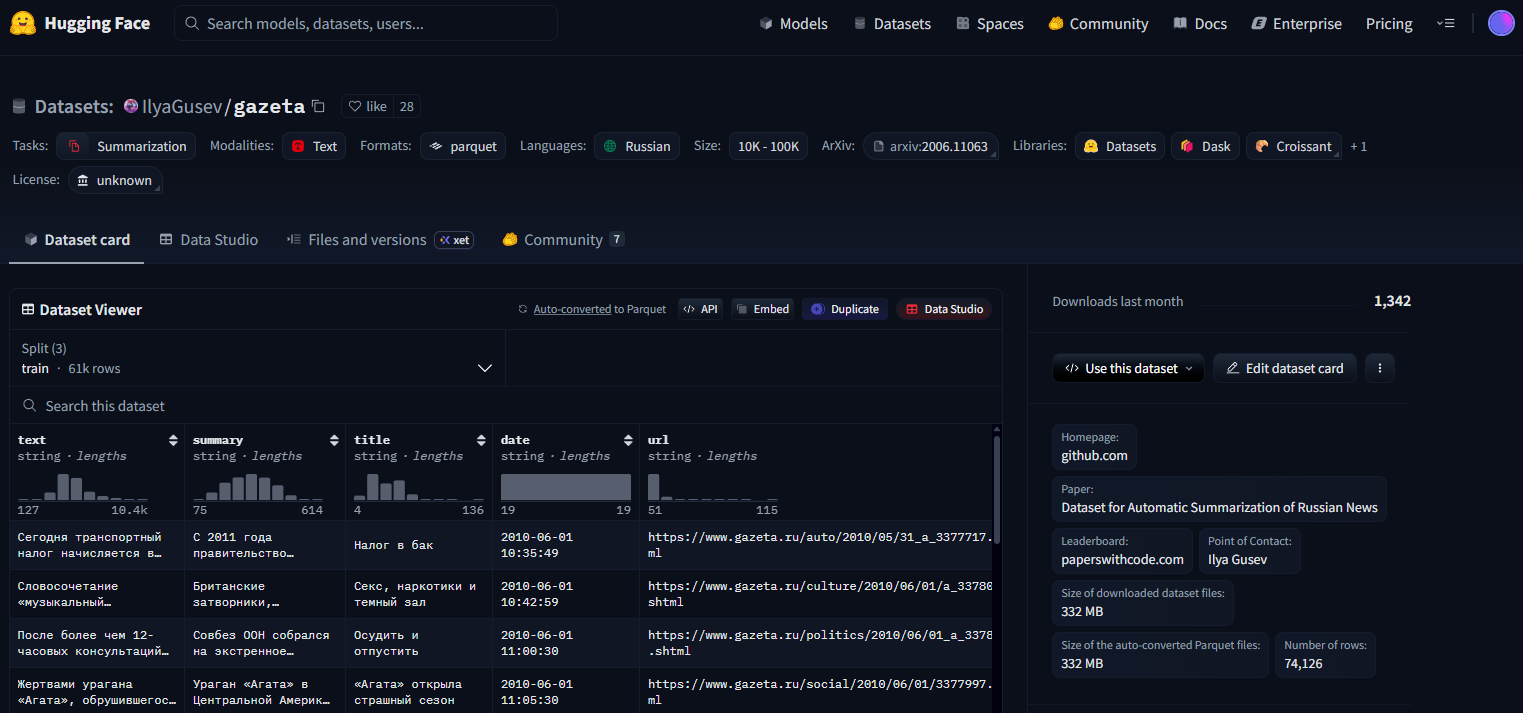
Task: Open the navigation overflow menu beside Pricing
Action: coord(1444,23)
